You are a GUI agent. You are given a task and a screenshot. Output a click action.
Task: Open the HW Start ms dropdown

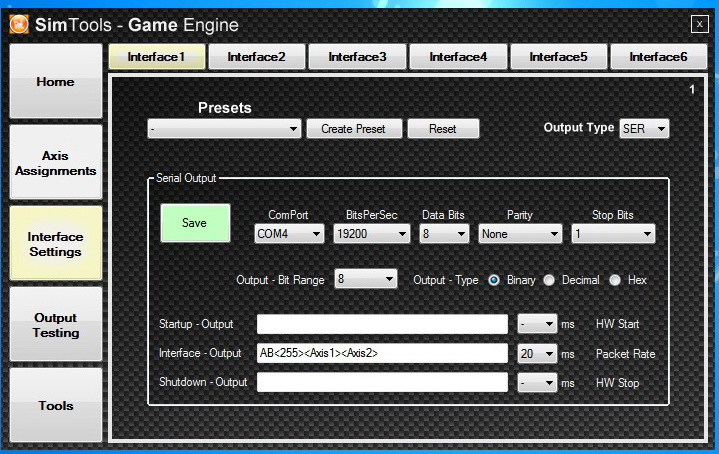click(x=537, y=324)
